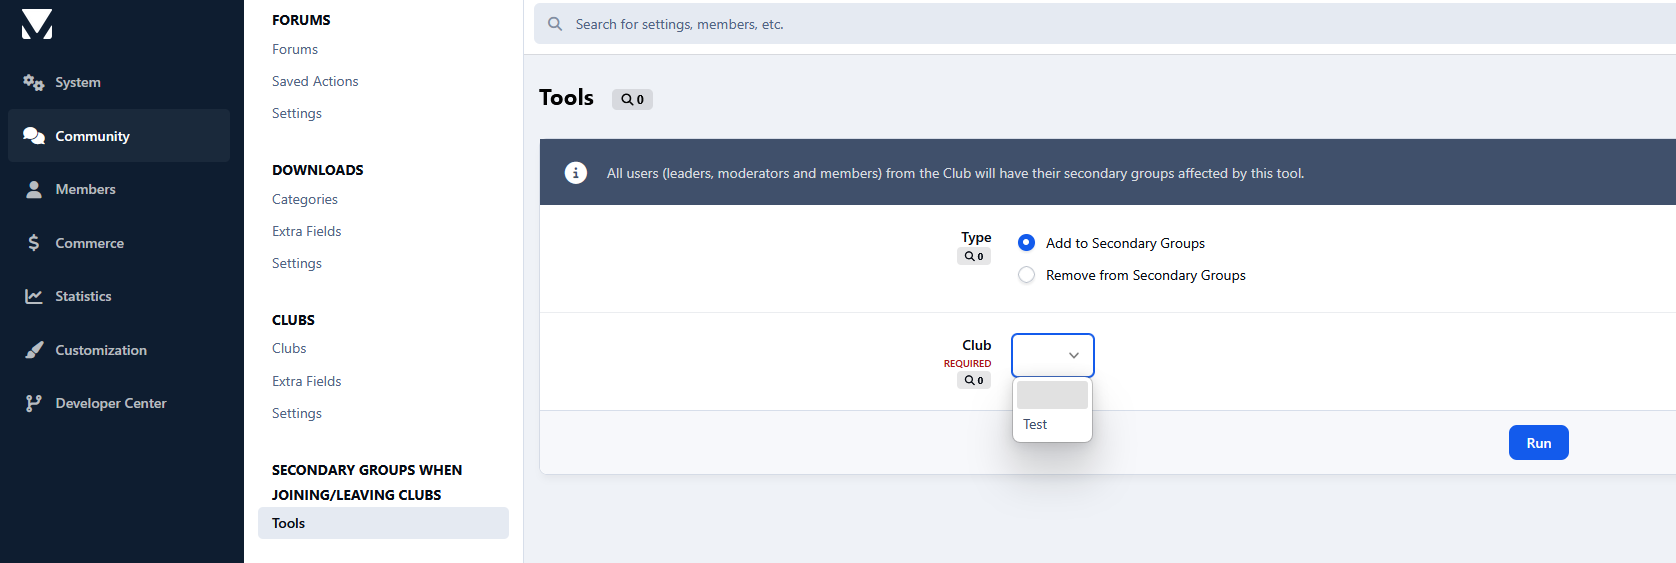Click search badge under Type label
The image size is (1676, 563).
pos(974,256)
